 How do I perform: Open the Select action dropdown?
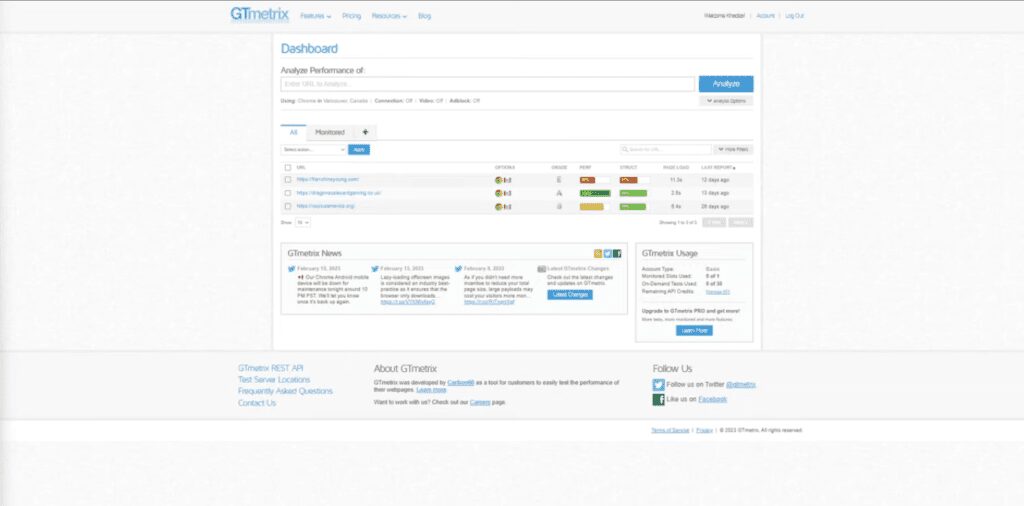pos(313,150)
